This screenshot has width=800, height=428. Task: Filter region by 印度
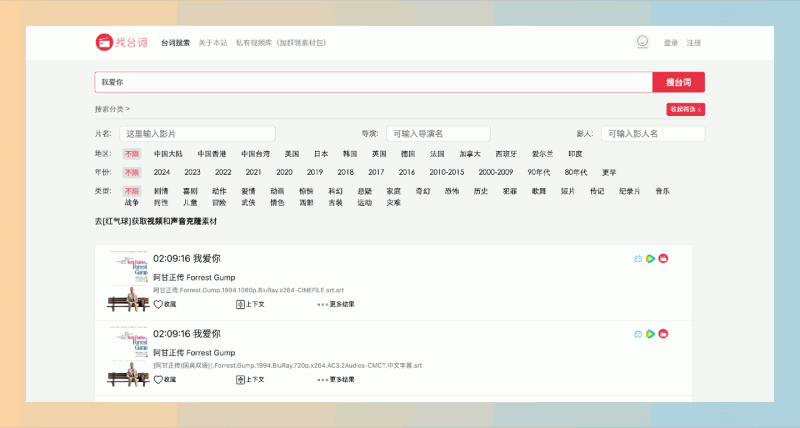(576, 154)
